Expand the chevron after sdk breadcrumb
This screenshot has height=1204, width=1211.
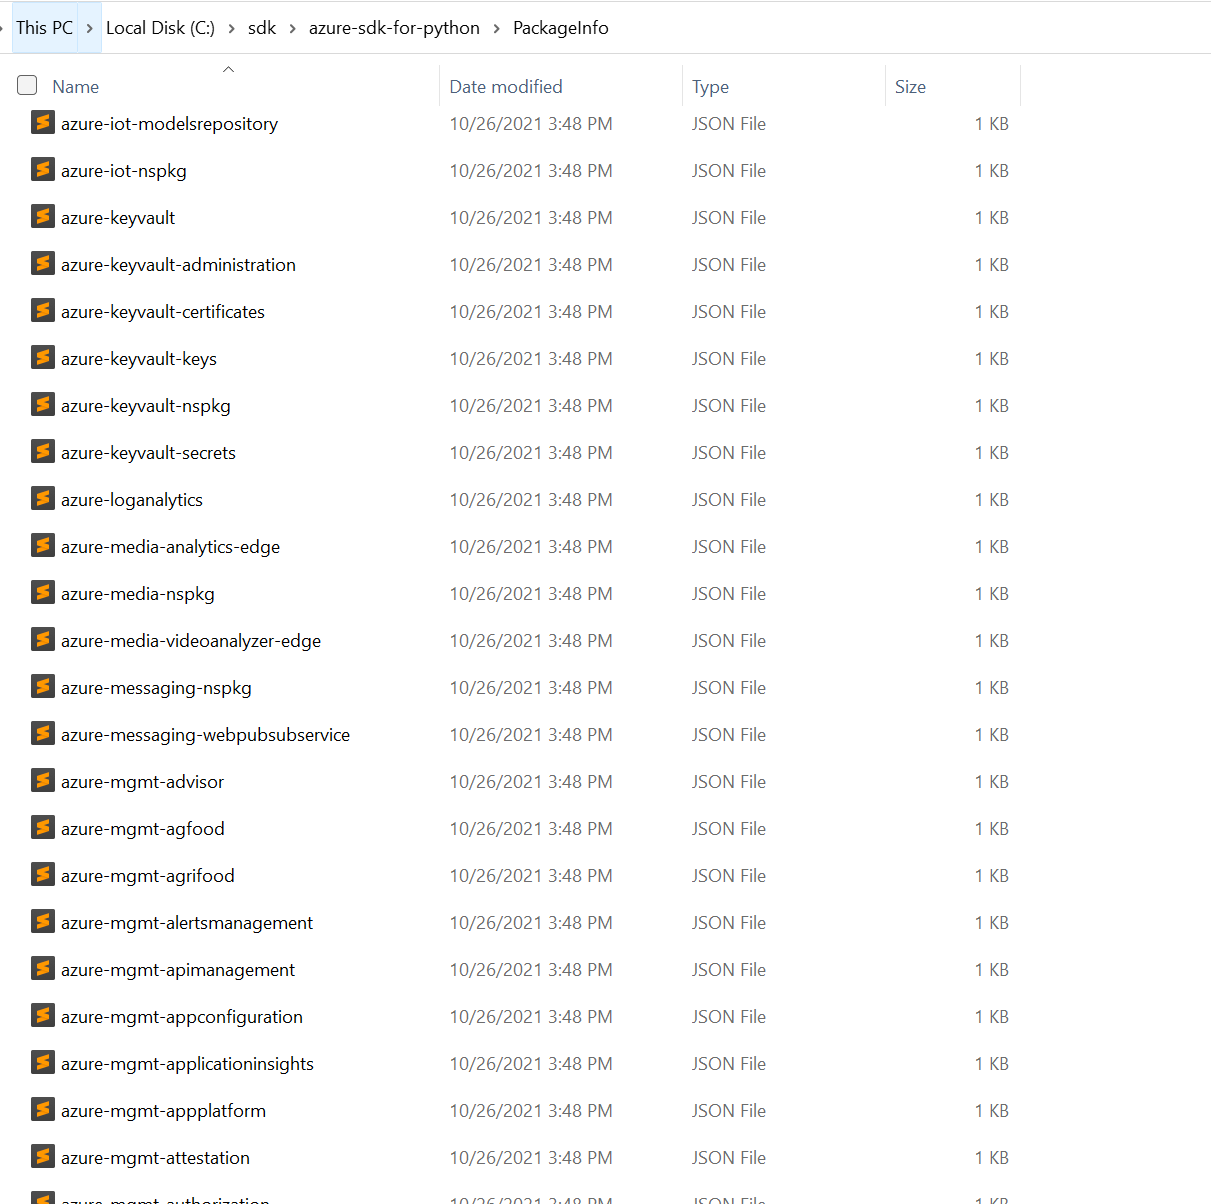pyautogui.click(x=292, y=28)
